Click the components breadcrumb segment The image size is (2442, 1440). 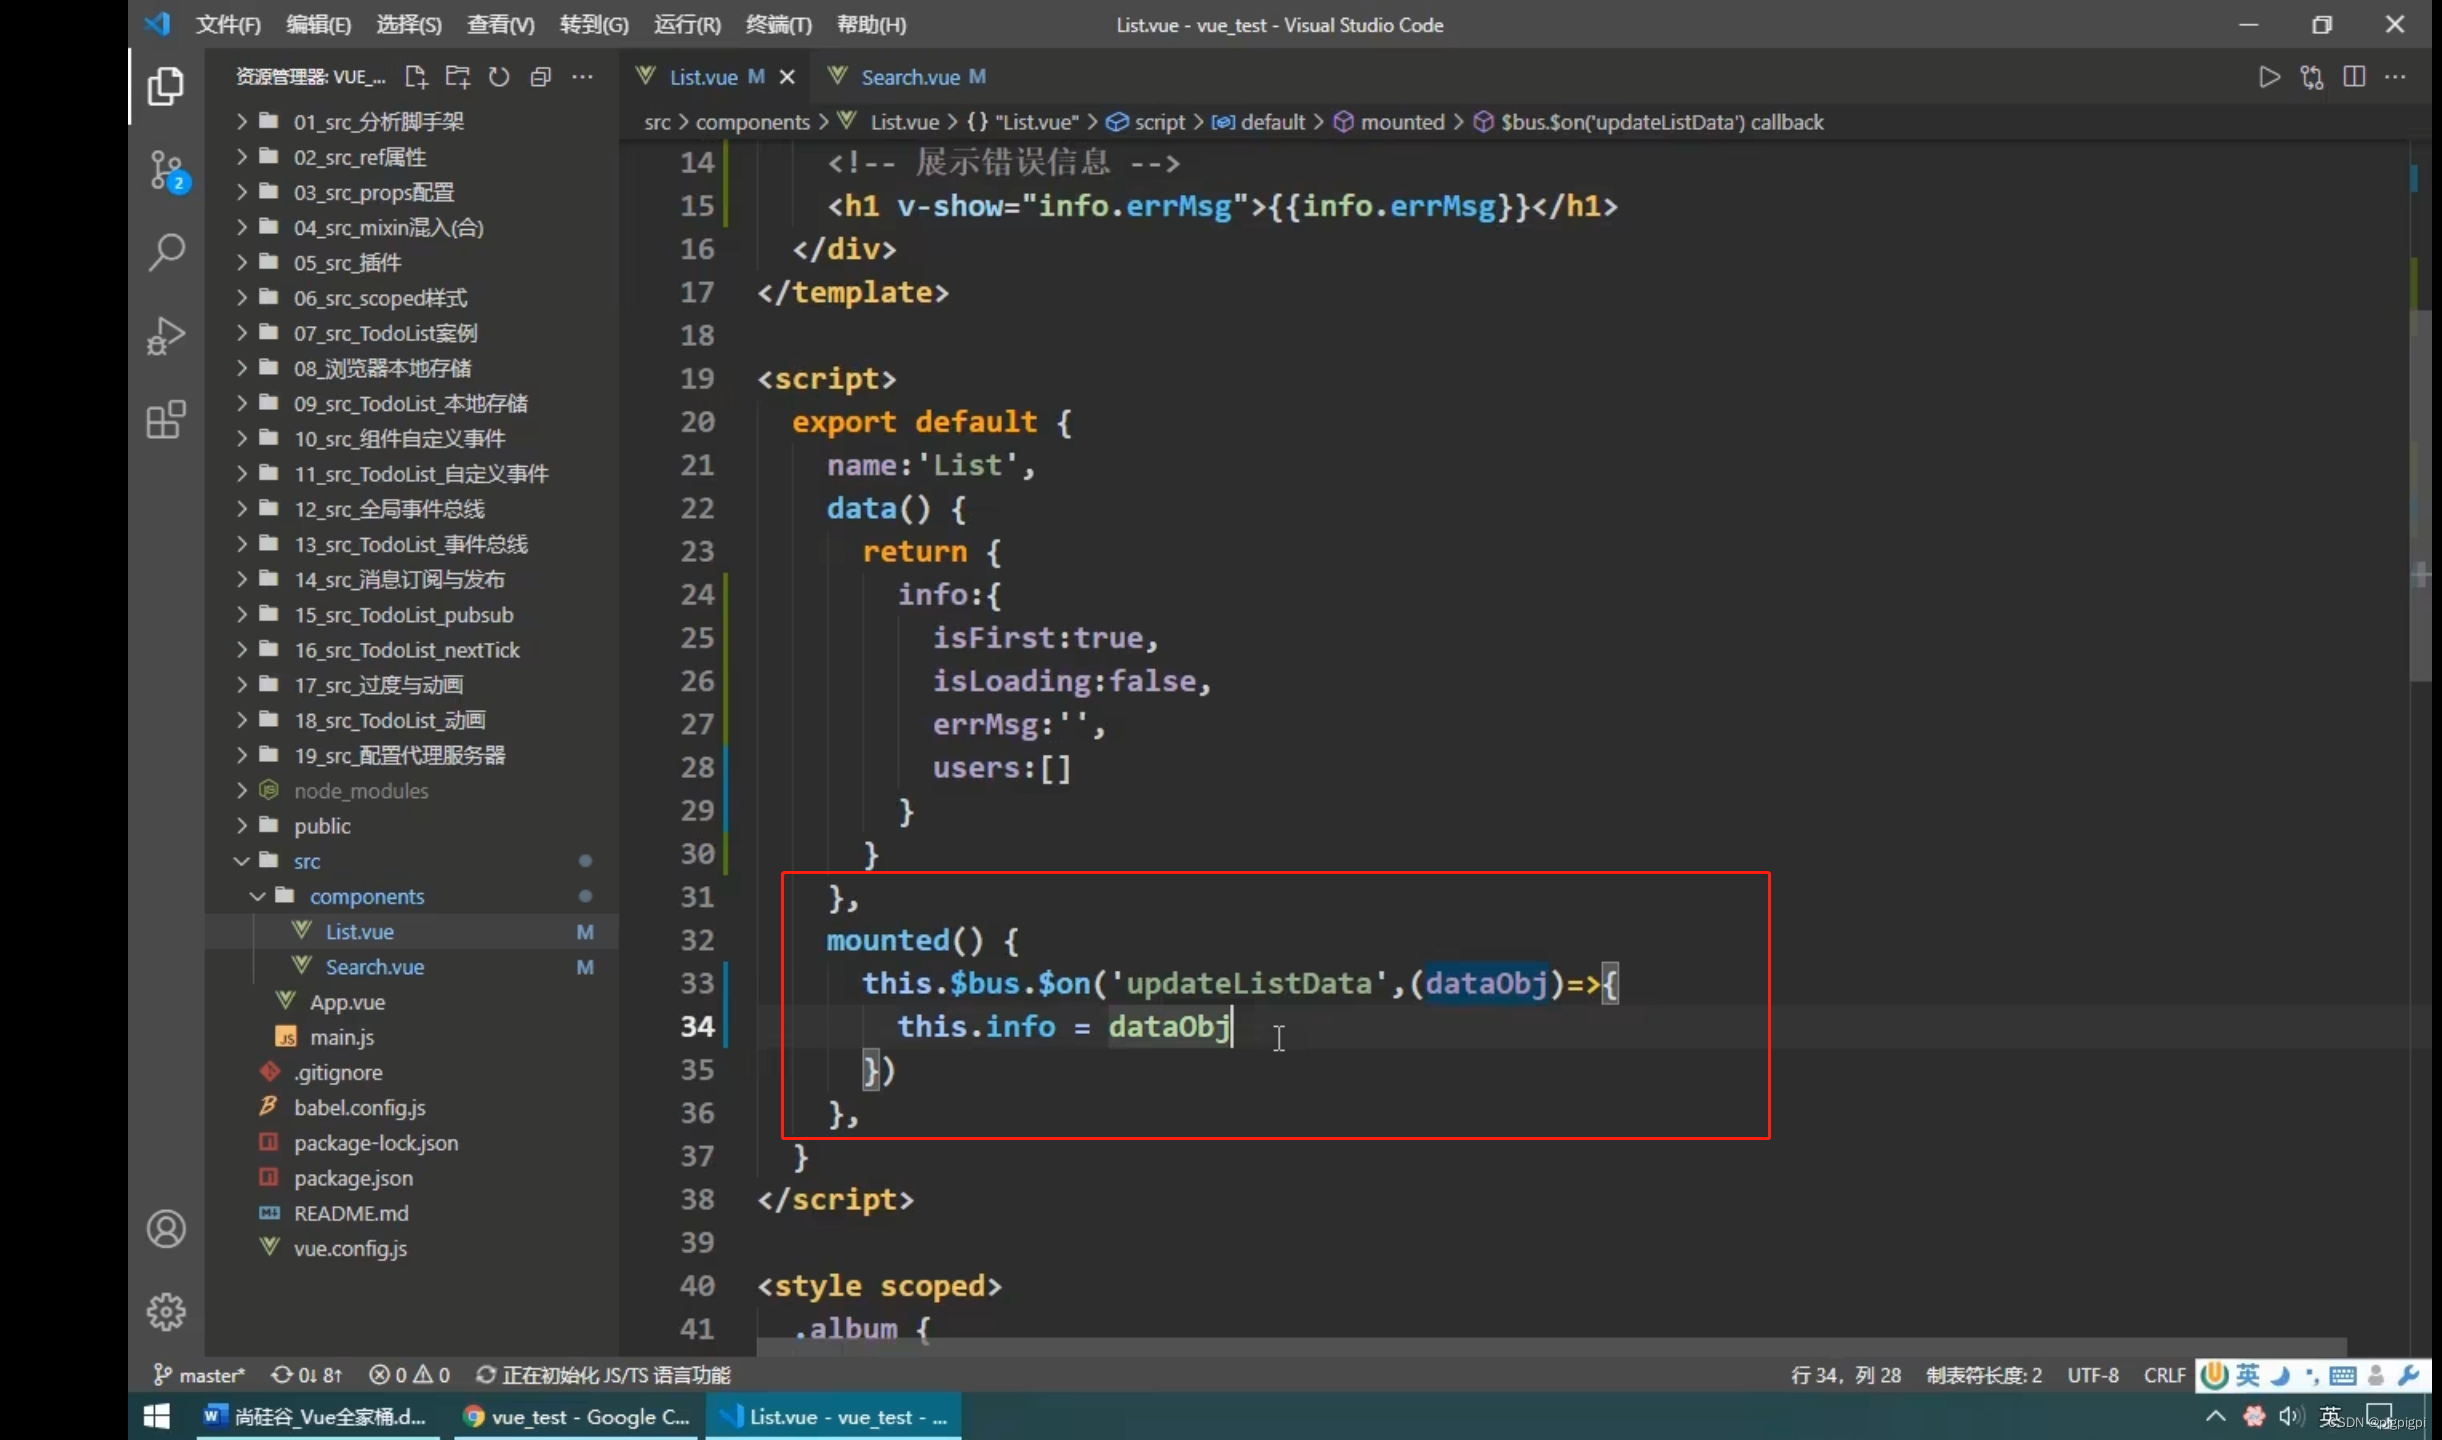[x=753, y=122]
